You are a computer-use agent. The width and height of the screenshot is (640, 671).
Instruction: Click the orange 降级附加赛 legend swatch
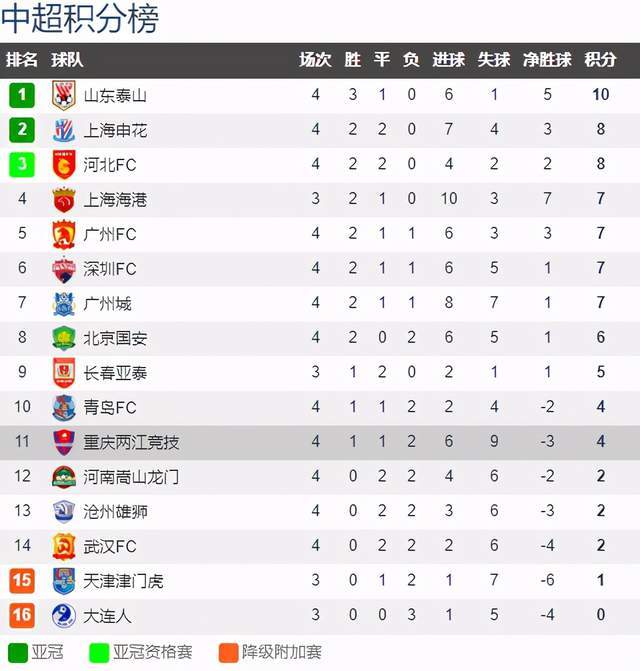228,653
